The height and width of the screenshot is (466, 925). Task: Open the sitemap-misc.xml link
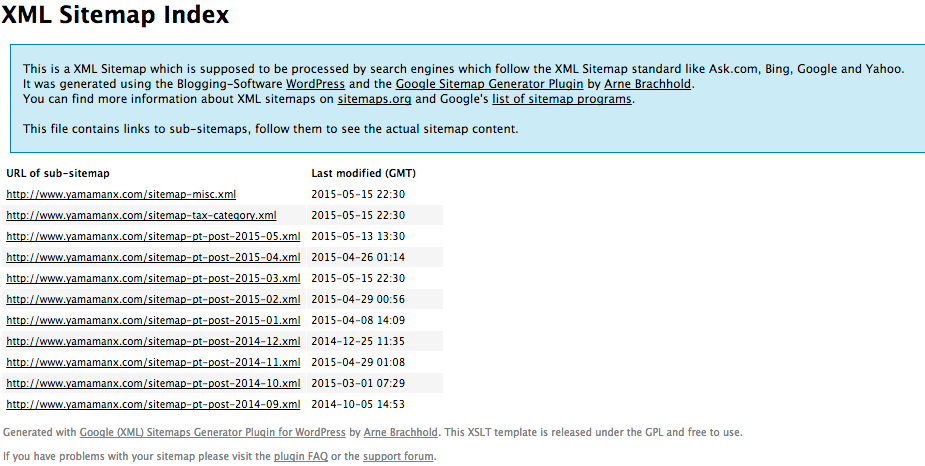tap(121, 194)
